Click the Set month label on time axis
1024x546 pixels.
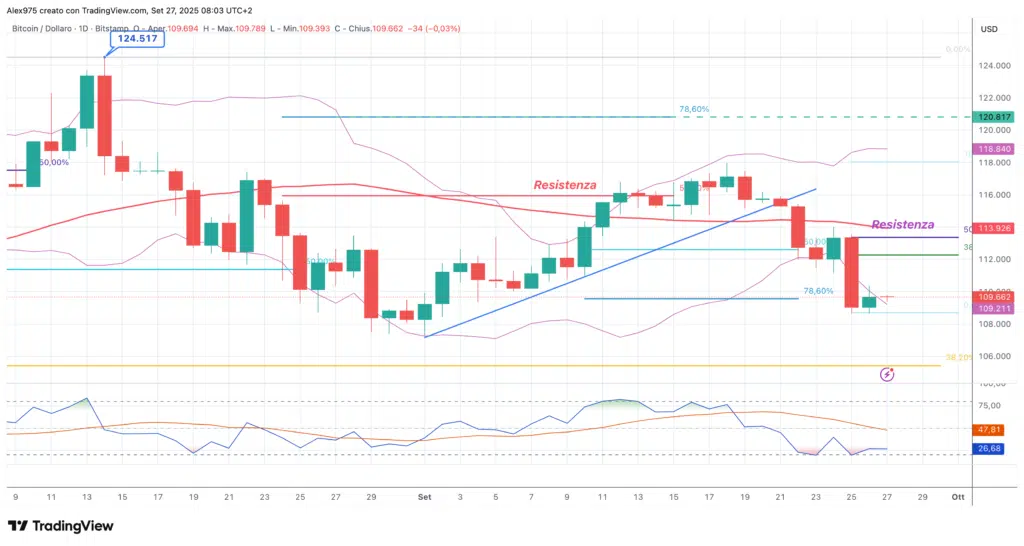(425, 496)
